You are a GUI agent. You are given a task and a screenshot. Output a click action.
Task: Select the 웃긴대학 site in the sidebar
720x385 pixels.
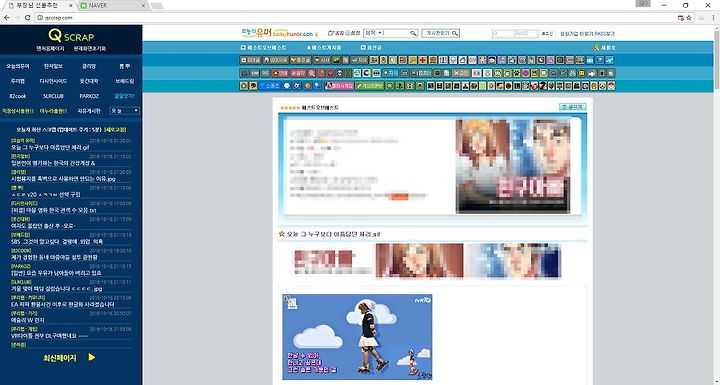tap(89, 81)
